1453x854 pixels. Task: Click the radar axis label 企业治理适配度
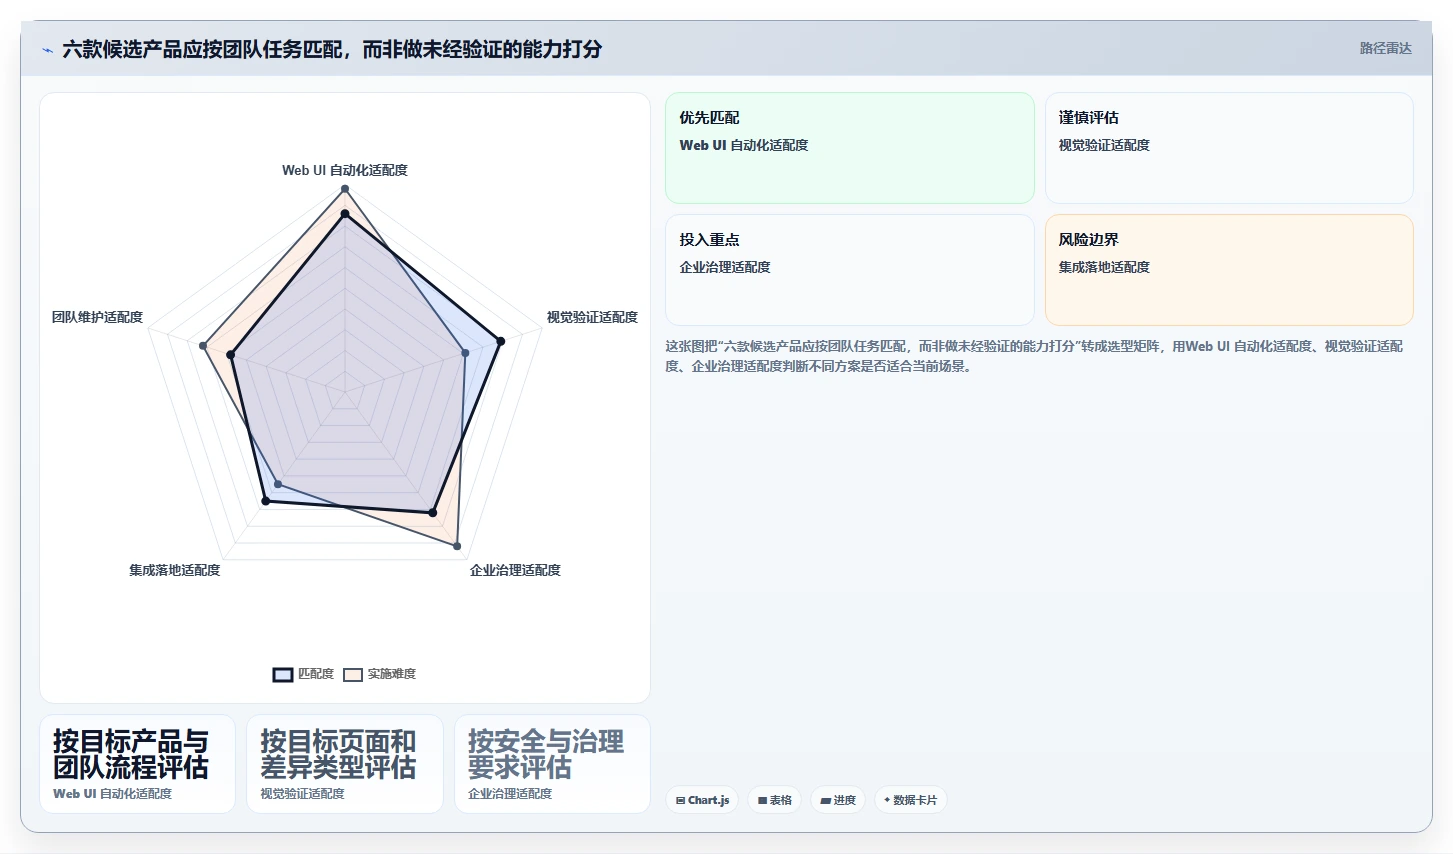click(515, 570)
